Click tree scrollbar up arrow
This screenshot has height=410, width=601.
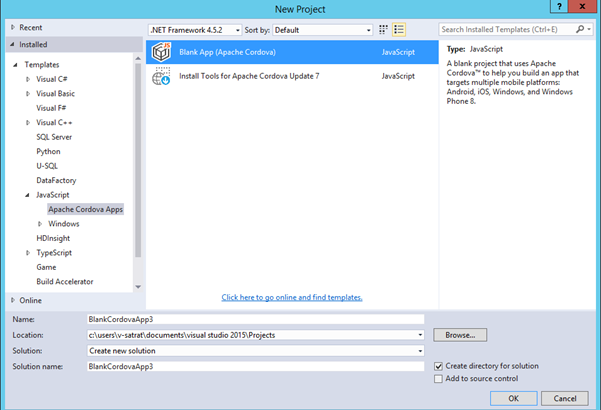point(138,58)
